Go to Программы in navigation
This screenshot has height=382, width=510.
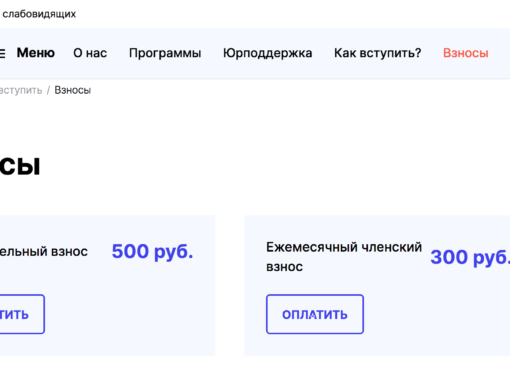click(165, 53)
